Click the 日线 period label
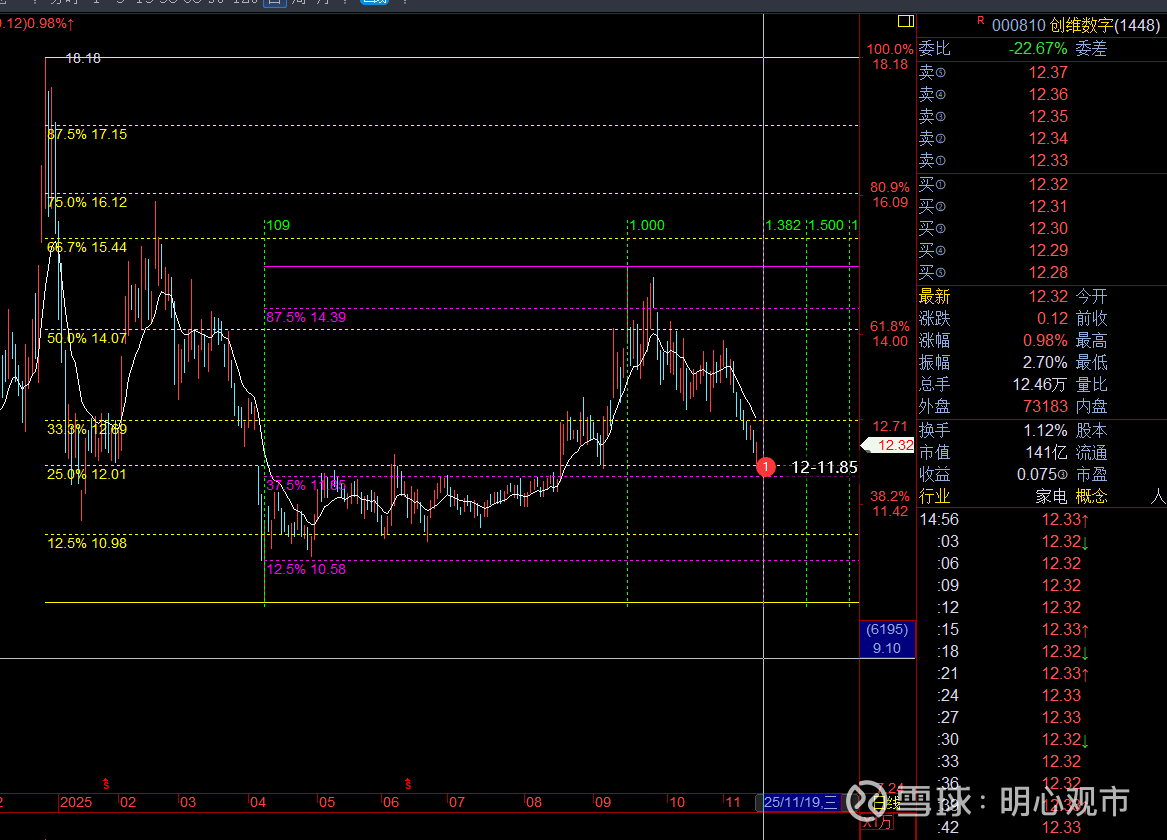 point(887,804)
